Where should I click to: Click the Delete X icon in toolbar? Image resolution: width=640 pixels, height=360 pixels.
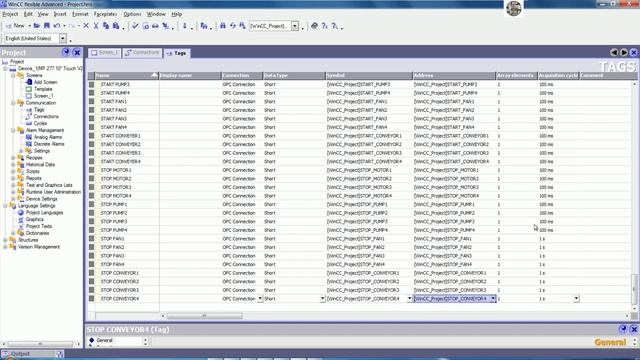86,26
